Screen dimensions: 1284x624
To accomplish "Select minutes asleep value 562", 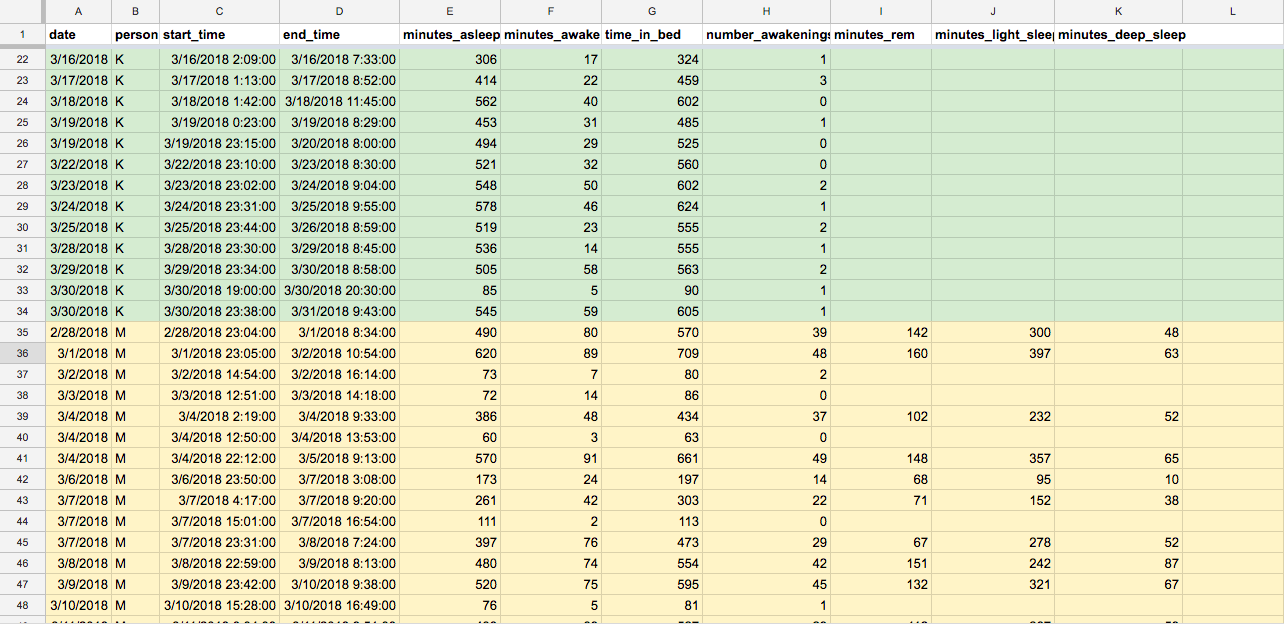I will pyautogui.click(x=449, y=101).
